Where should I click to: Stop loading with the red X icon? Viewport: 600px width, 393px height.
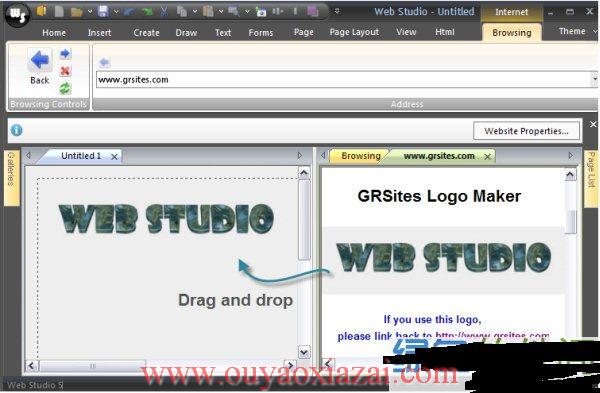65,71
